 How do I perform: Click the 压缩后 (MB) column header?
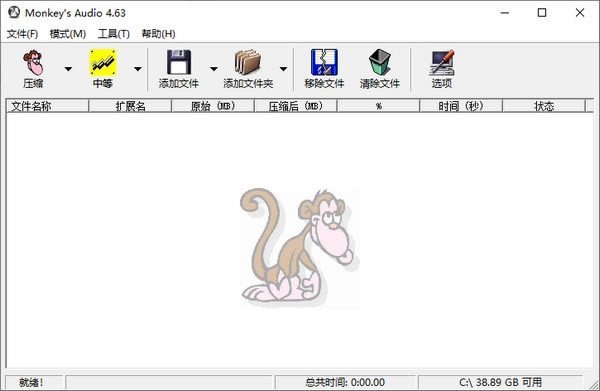[x=295, y=106]
